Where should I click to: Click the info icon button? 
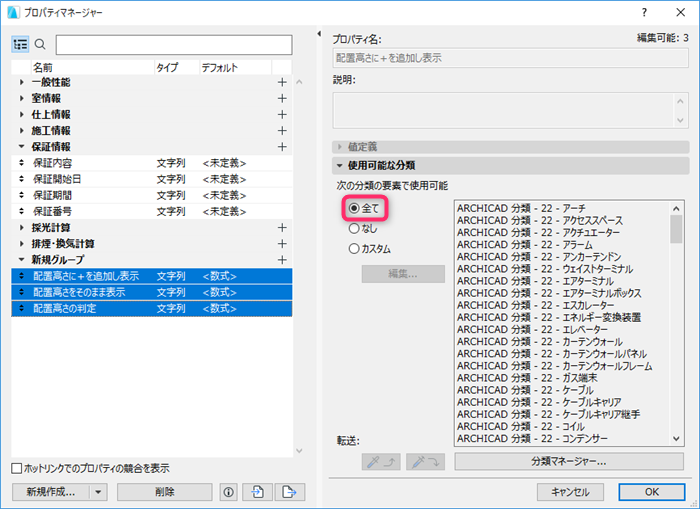(229, 492)
